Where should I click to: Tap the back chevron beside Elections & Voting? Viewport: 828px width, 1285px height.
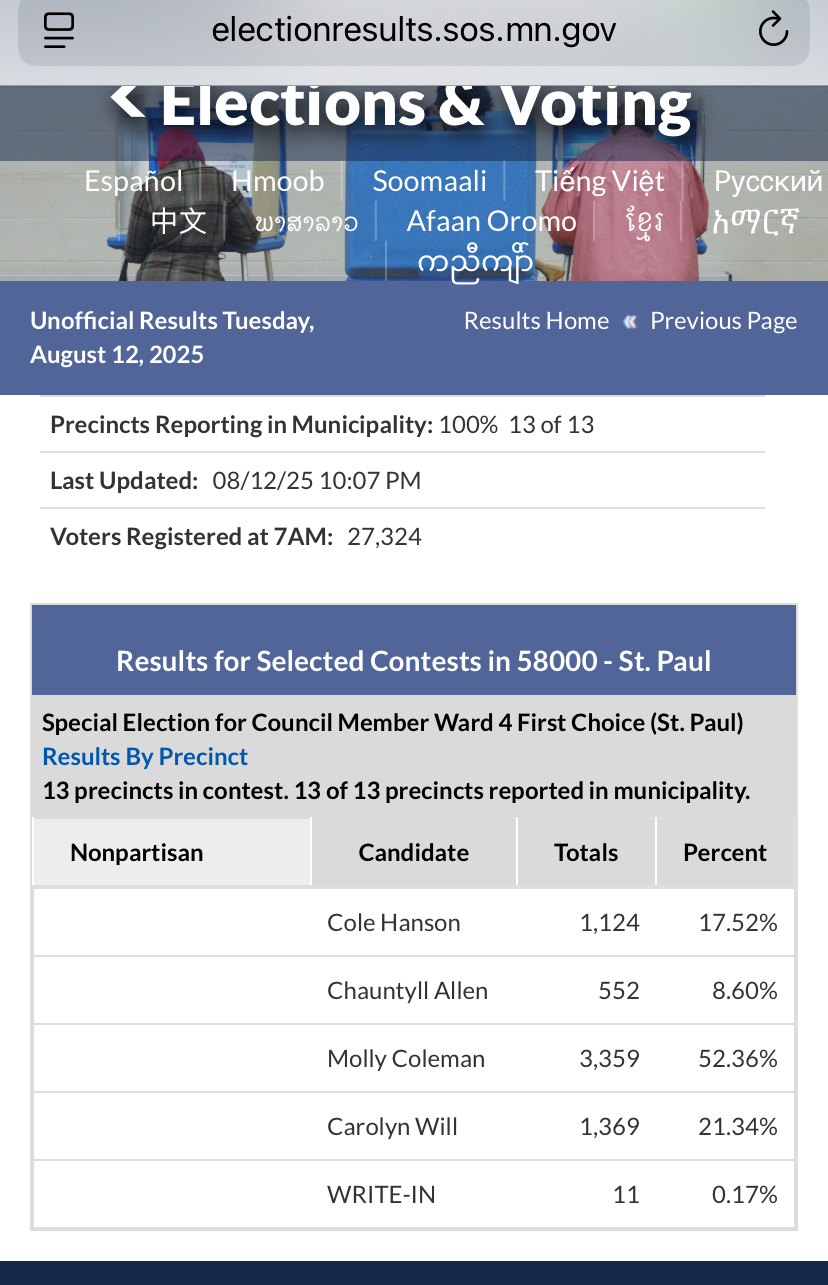click(126, 100)
